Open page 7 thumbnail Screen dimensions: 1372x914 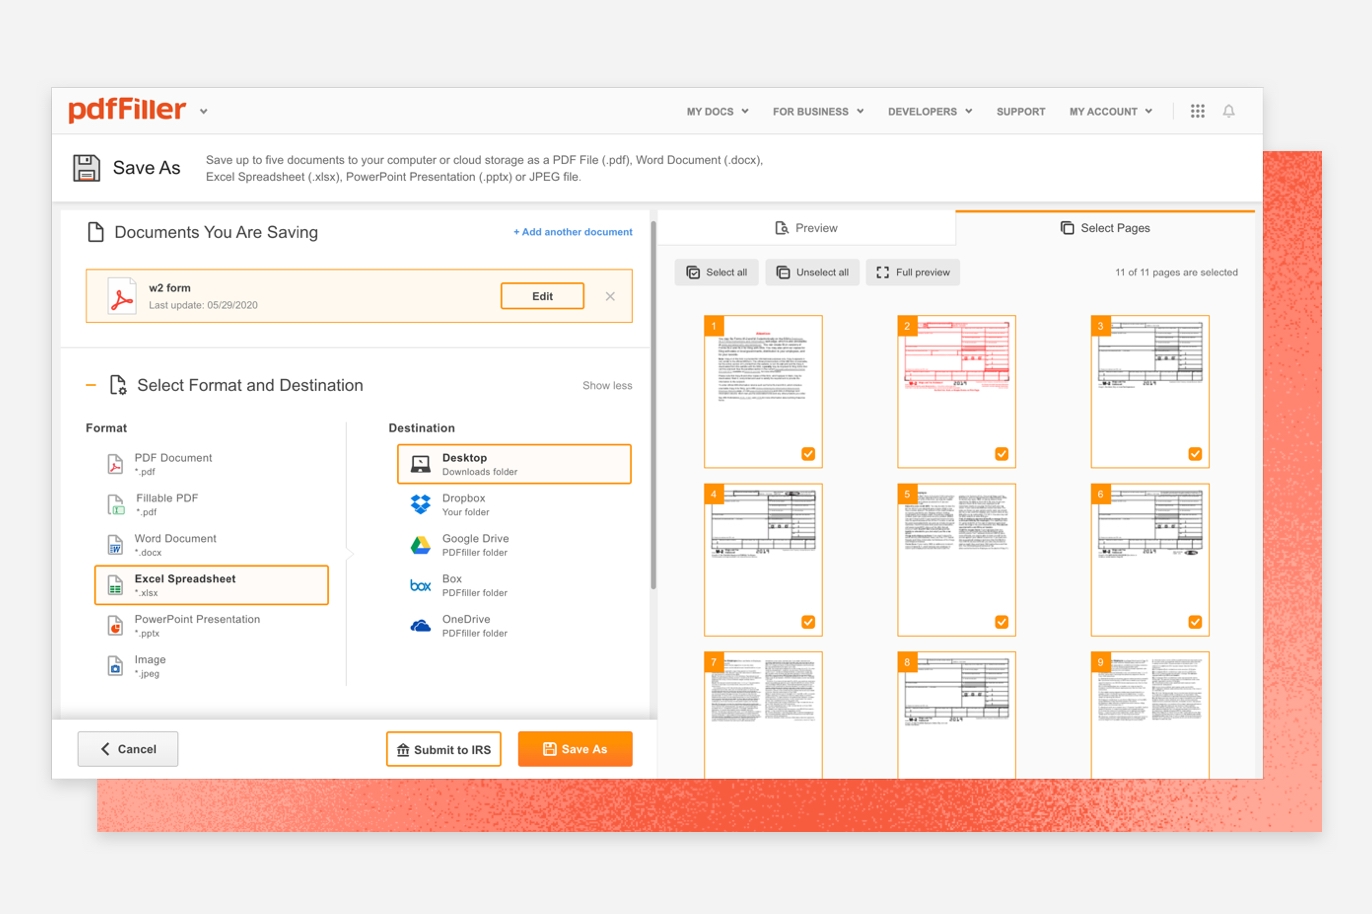click(x=763, y=715)
